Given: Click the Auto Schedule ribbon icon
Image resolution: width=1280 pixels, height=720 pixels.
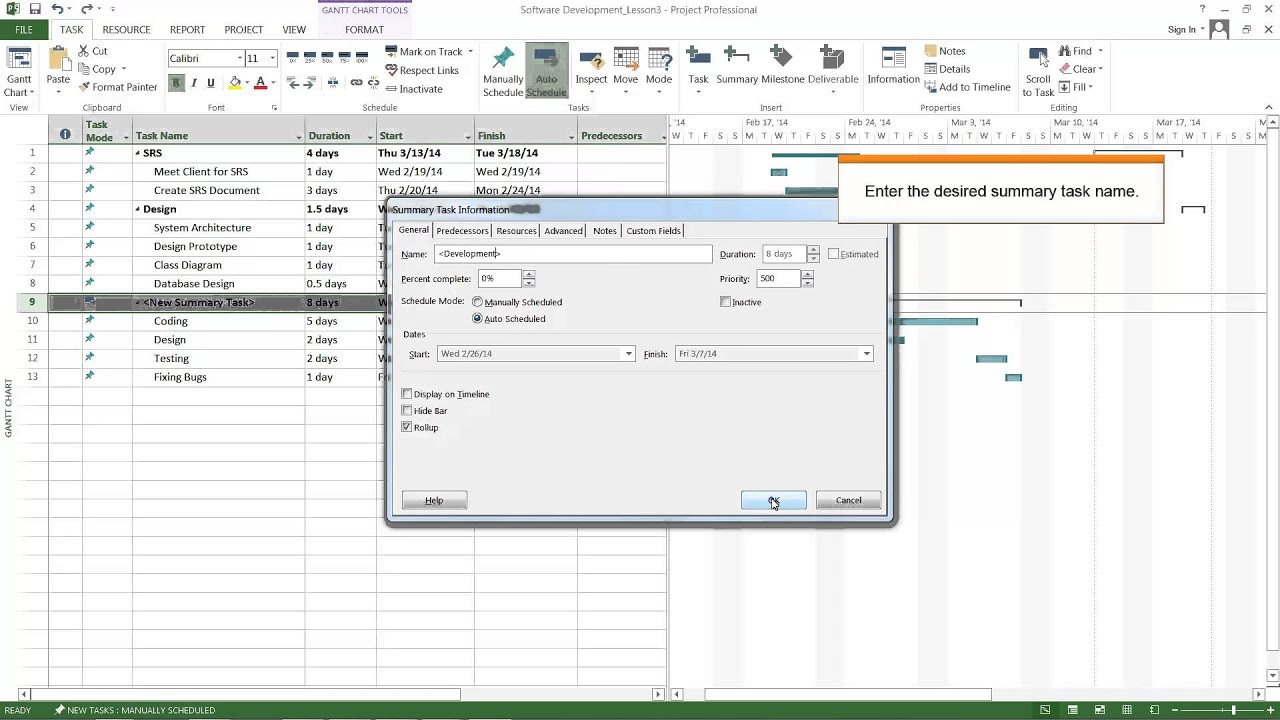Looking at the screenshot, I should coord(546,71).
